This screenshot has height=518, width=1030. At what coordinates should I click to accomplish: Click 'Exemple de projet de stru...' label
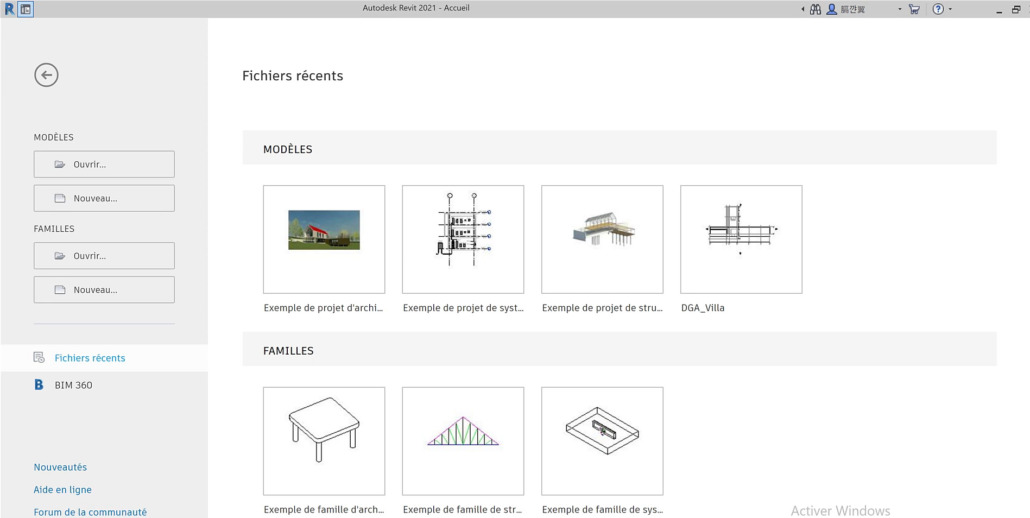click(602, 308)
